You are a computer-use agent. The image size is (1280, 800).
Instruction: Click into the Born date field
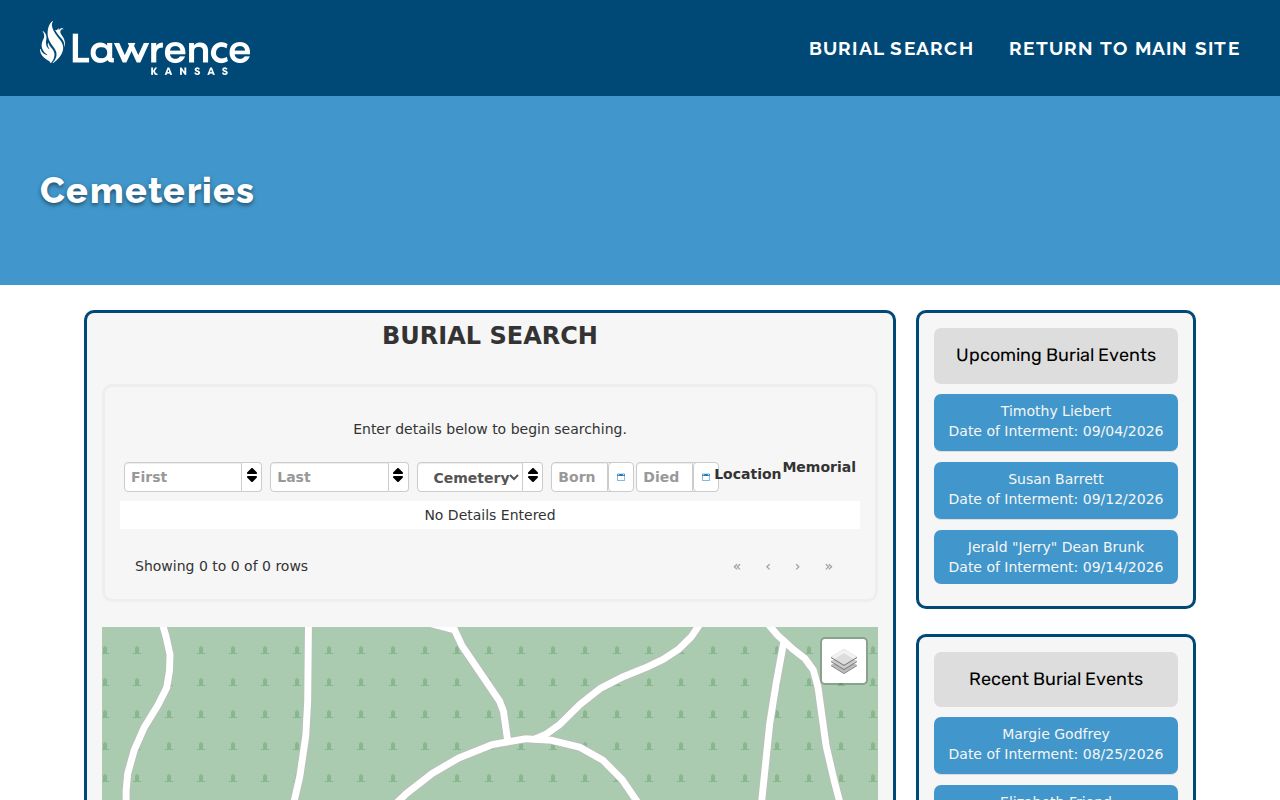click(x=580, y=477)
